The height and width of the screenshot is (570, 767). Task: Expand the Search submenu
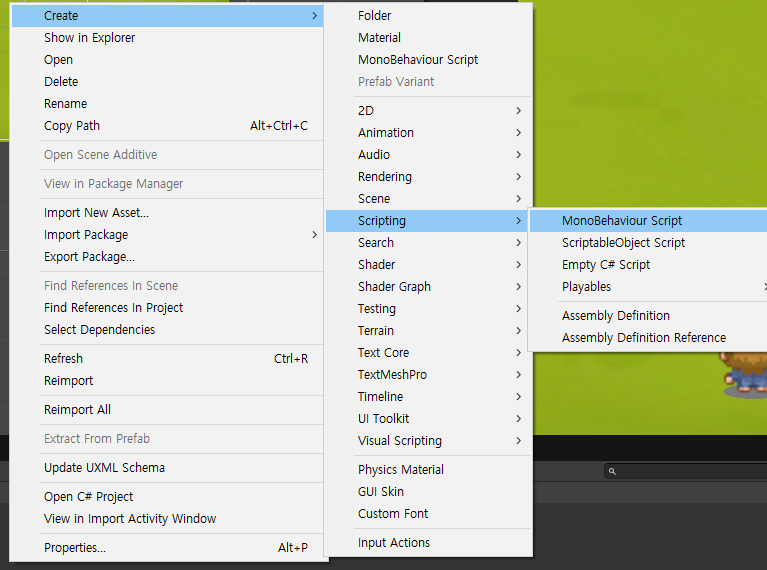coord(429,243)
